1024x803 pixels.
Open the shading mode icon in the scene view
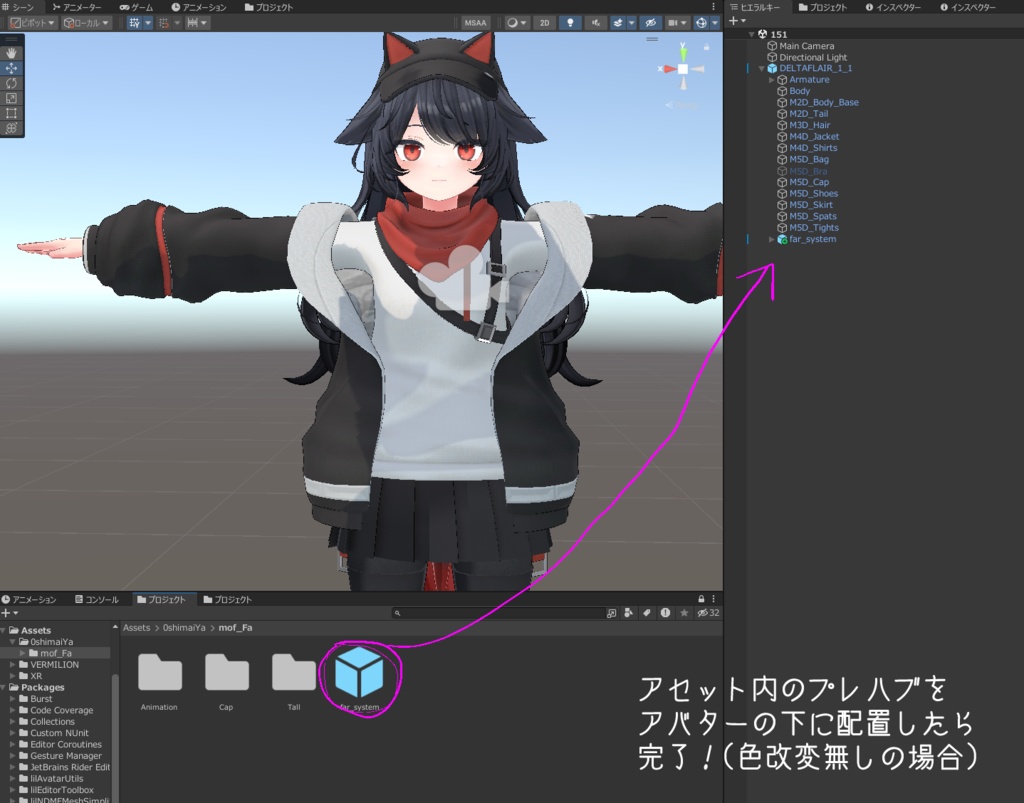click(x=513, y=22)
